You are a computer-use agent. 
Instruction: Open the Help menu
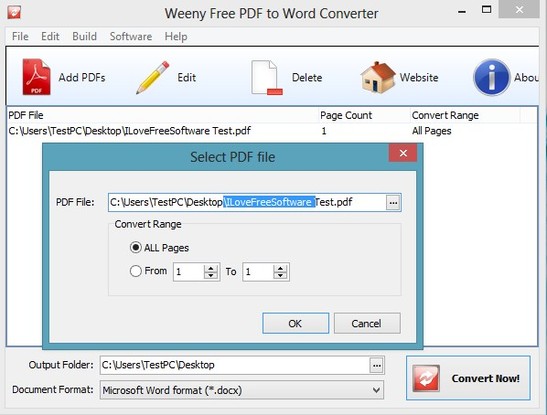tap(176, 36)
